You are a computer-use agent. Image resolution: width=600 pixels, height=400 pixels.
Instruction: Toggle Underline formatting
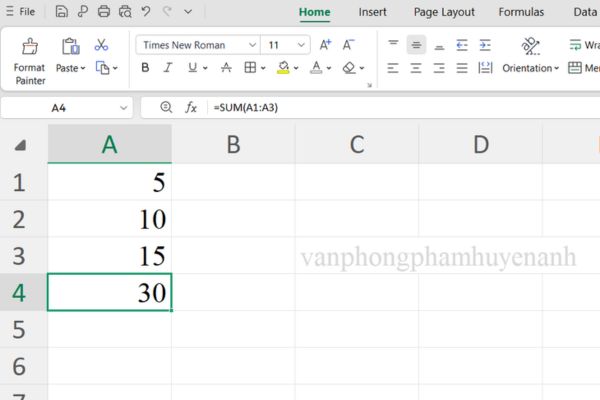pyautogui.click(x=192, y=68)
